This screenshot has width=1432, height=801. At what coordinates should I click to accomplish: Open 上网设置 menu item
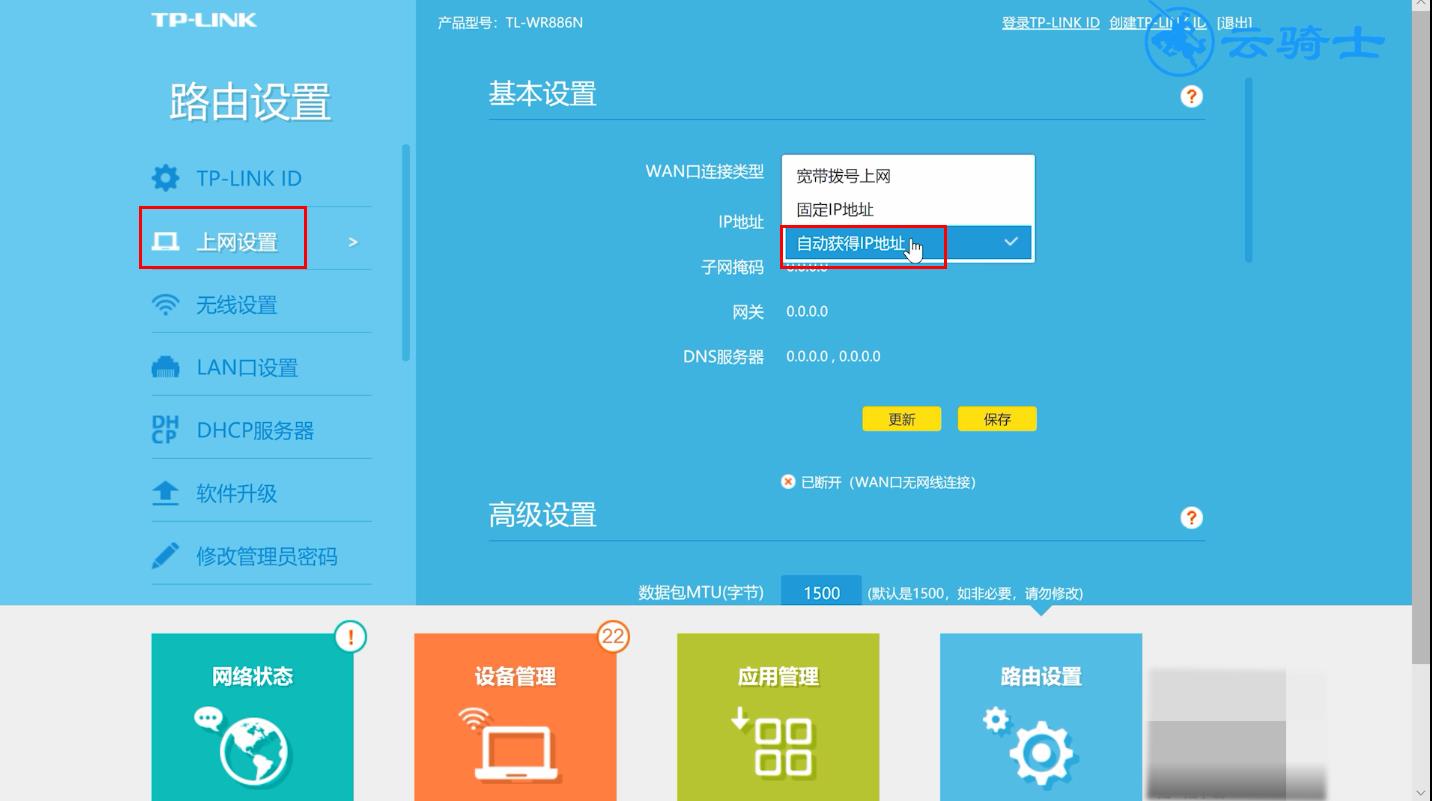point(261,241)
